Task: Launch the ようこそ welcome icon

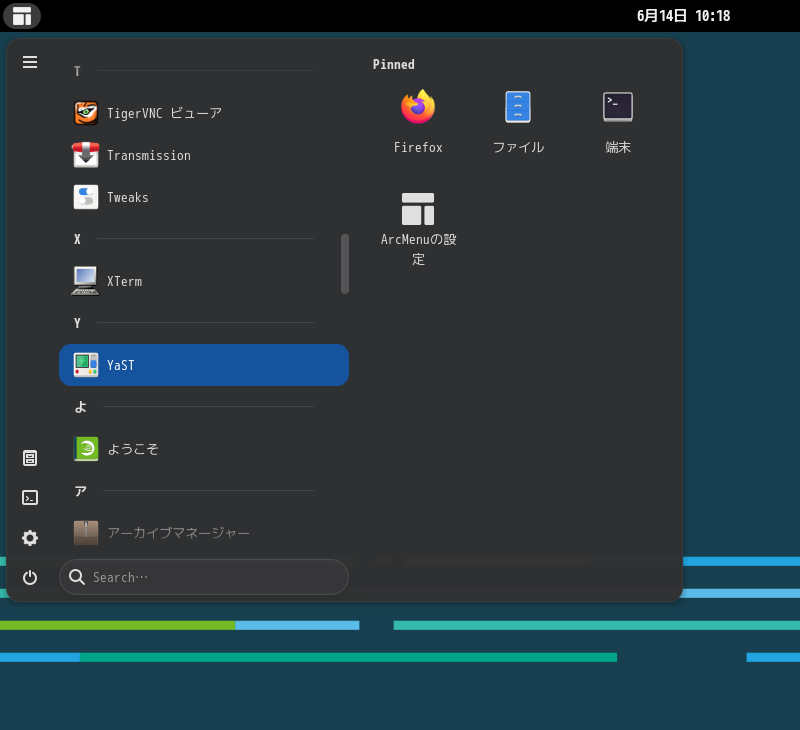Action: [86, 449]
